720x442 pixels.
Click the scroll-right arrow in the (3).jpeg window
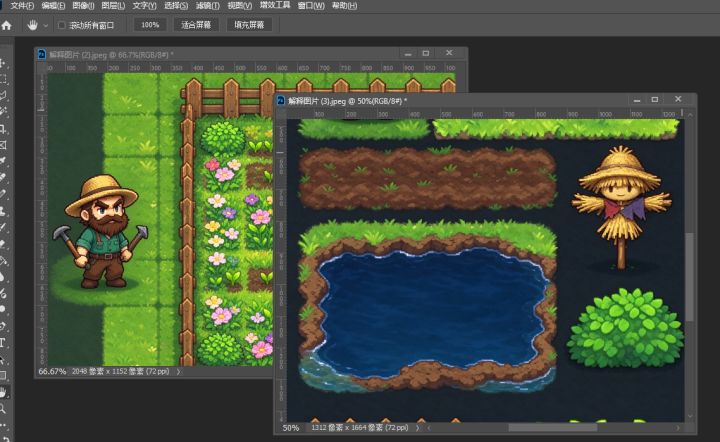[678, 428]
